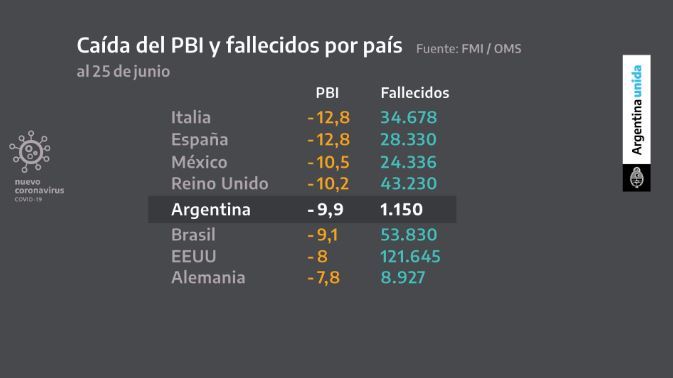Screen dimensions: 673x378
Task: Click the Fallecidos column header
Action: [x=415, y=93]
